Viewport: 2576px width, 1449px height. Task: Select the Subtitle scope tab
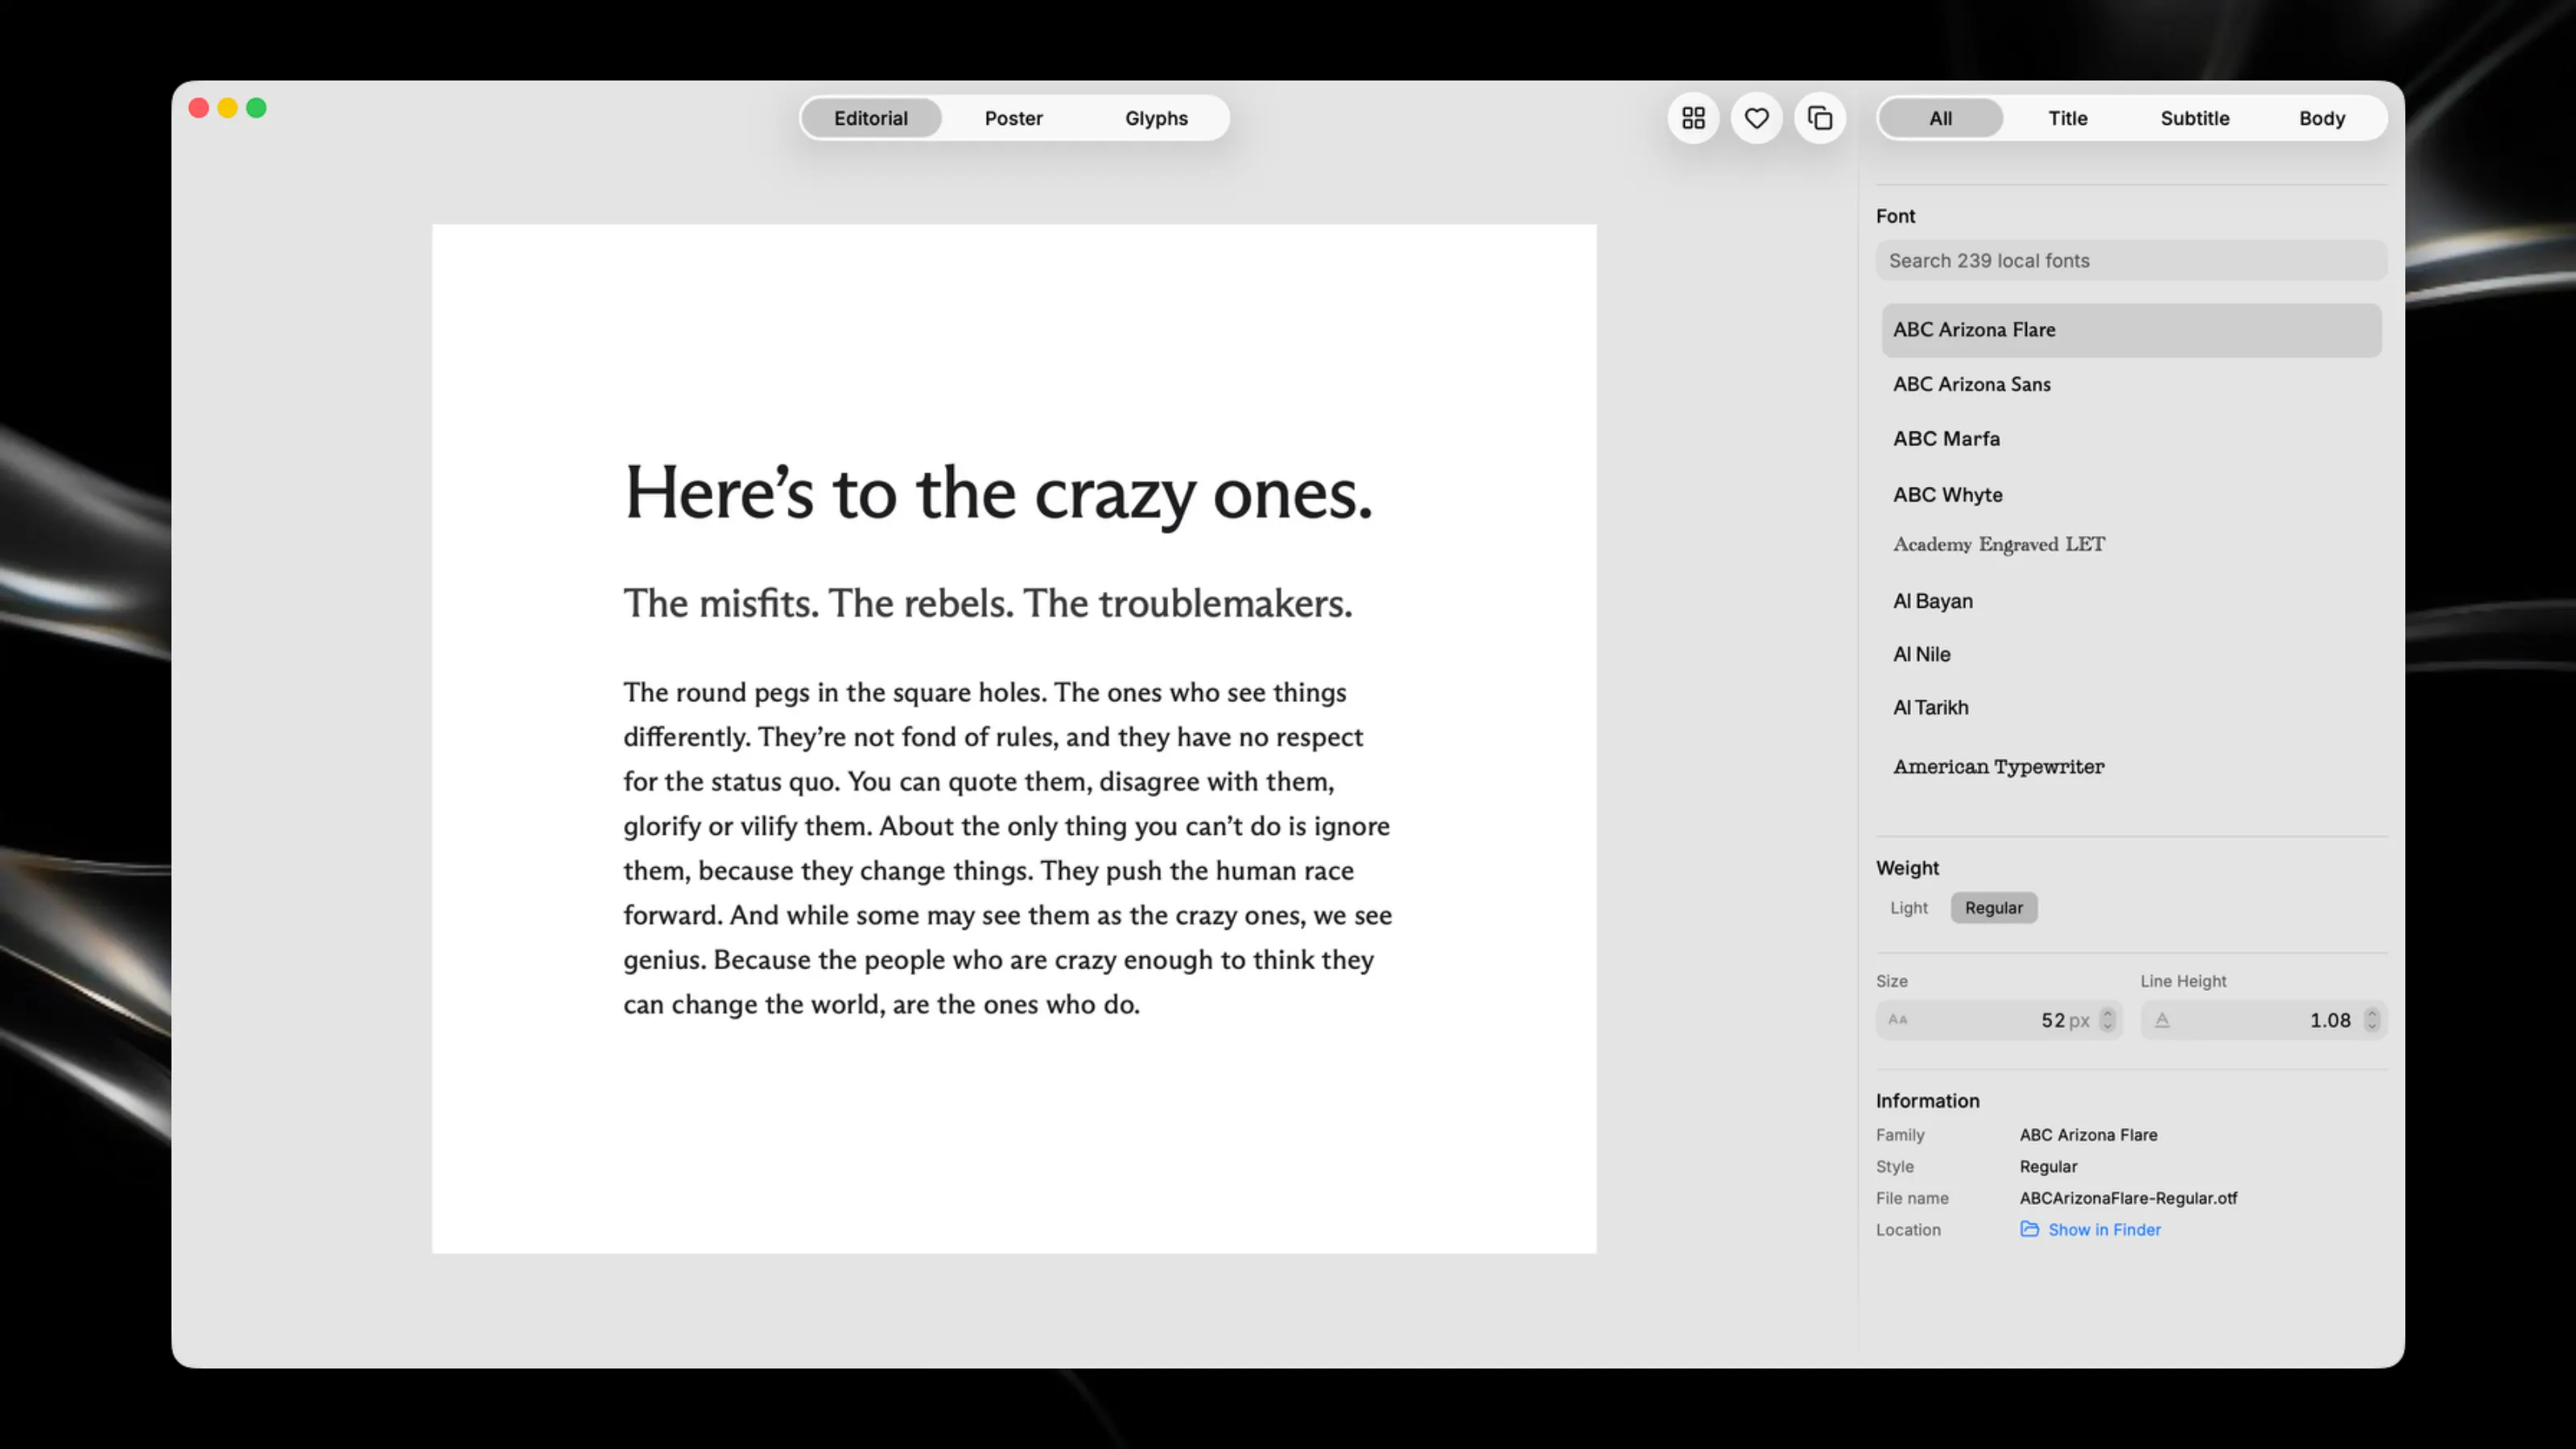coord(2194,118)
